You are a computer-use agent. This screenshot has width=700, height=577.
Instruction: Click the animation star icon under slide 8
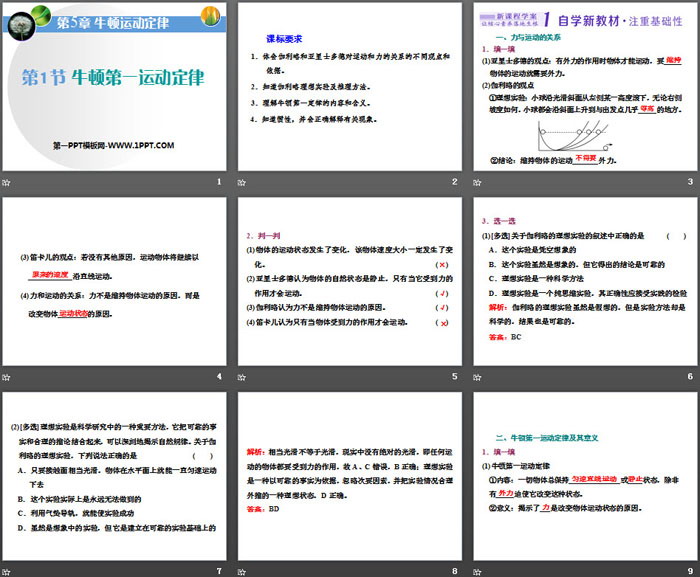pos(243,571)
